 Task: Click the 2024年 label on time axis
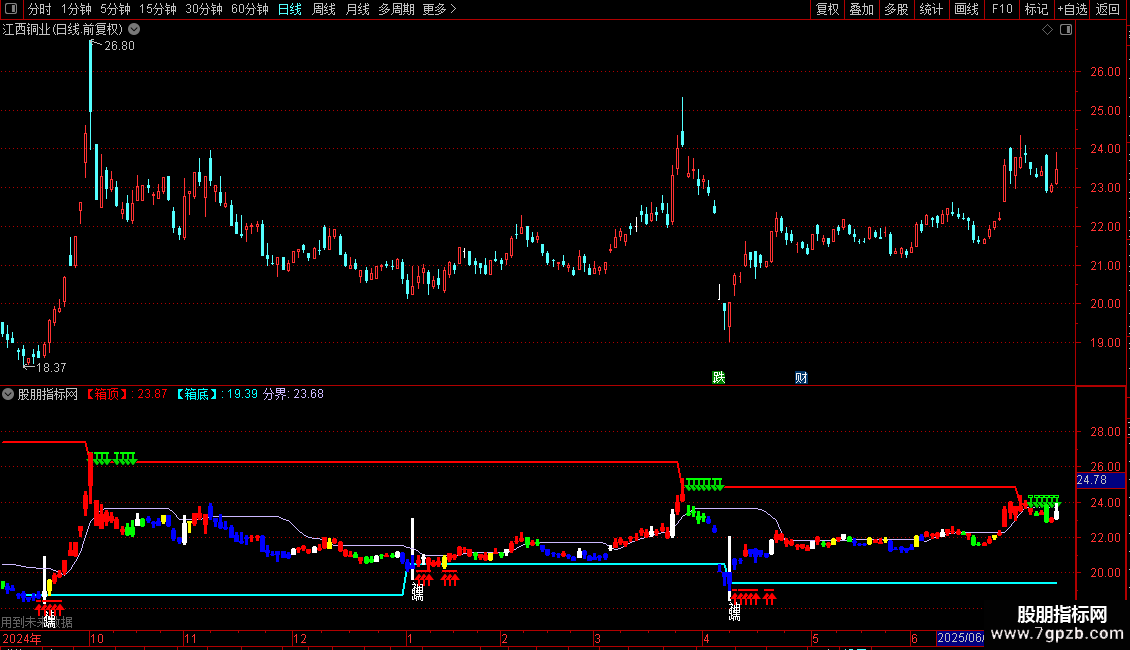click(22, 638)
